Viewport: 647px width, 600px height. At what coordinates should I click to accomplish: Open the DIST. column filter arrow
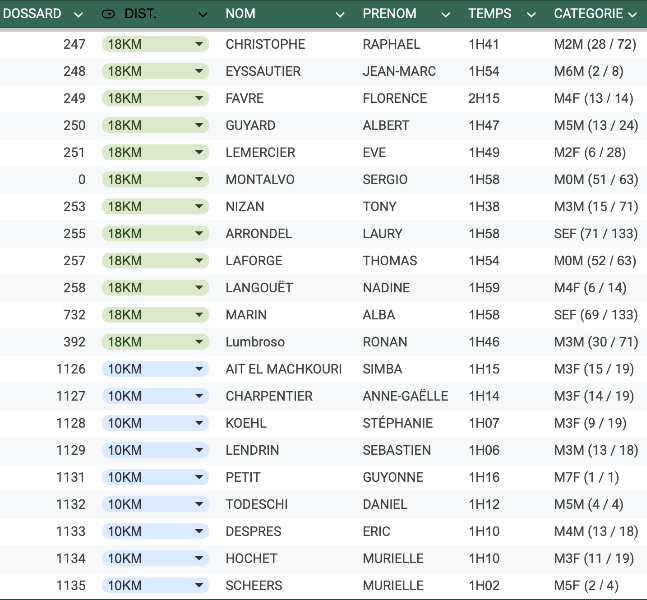point(203,15)
